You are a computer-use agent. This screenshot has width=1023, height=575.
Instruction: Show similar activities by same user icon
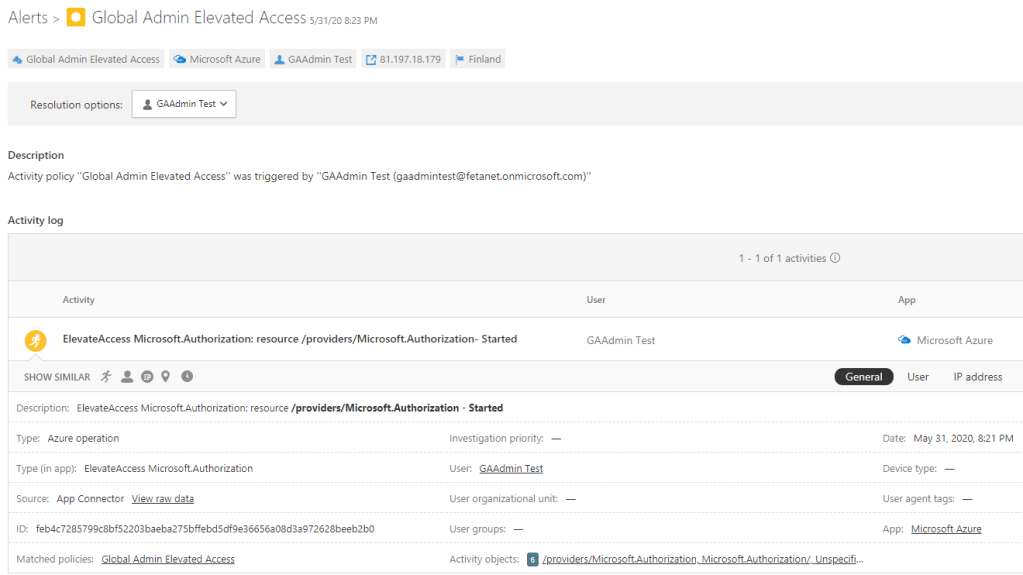point(127,377)
